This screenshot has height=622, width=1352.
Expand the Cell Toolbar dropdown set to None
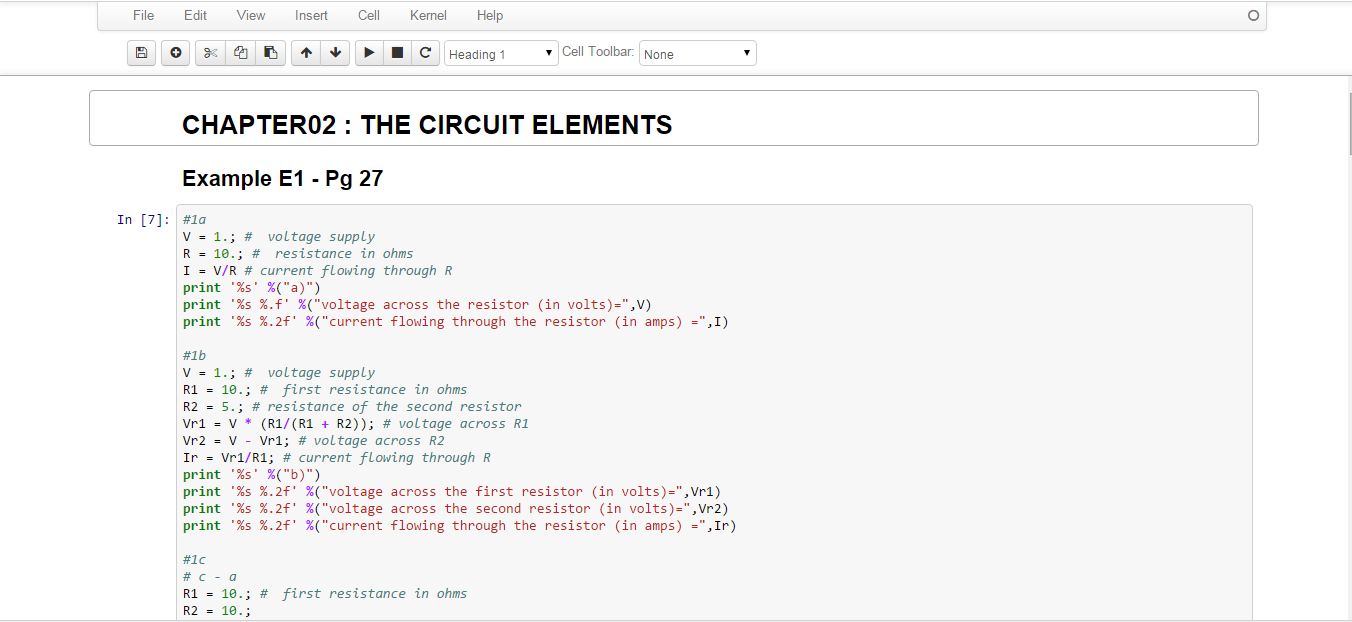697,54
